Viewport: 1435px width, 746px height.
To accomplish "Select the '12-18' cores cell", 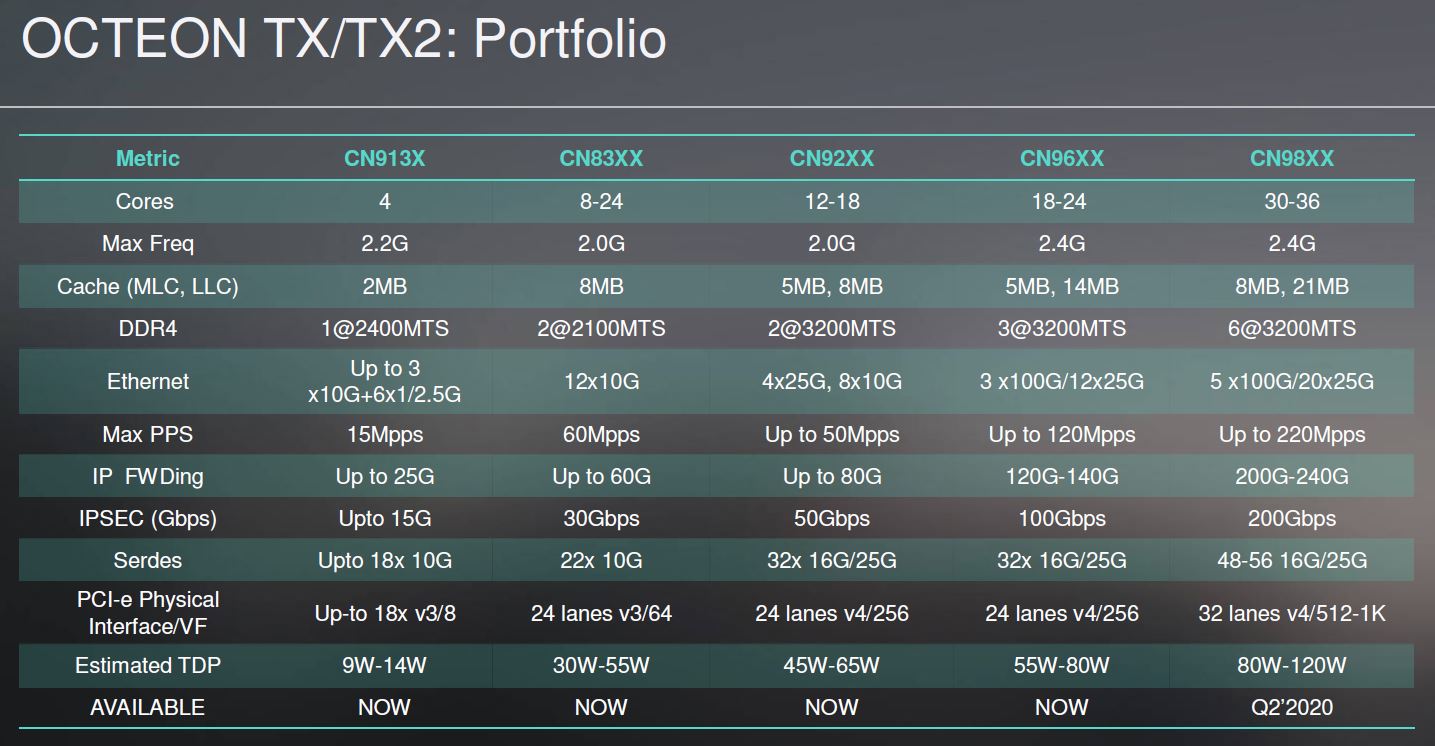I will pyautogui.click(x=832, y=201).
